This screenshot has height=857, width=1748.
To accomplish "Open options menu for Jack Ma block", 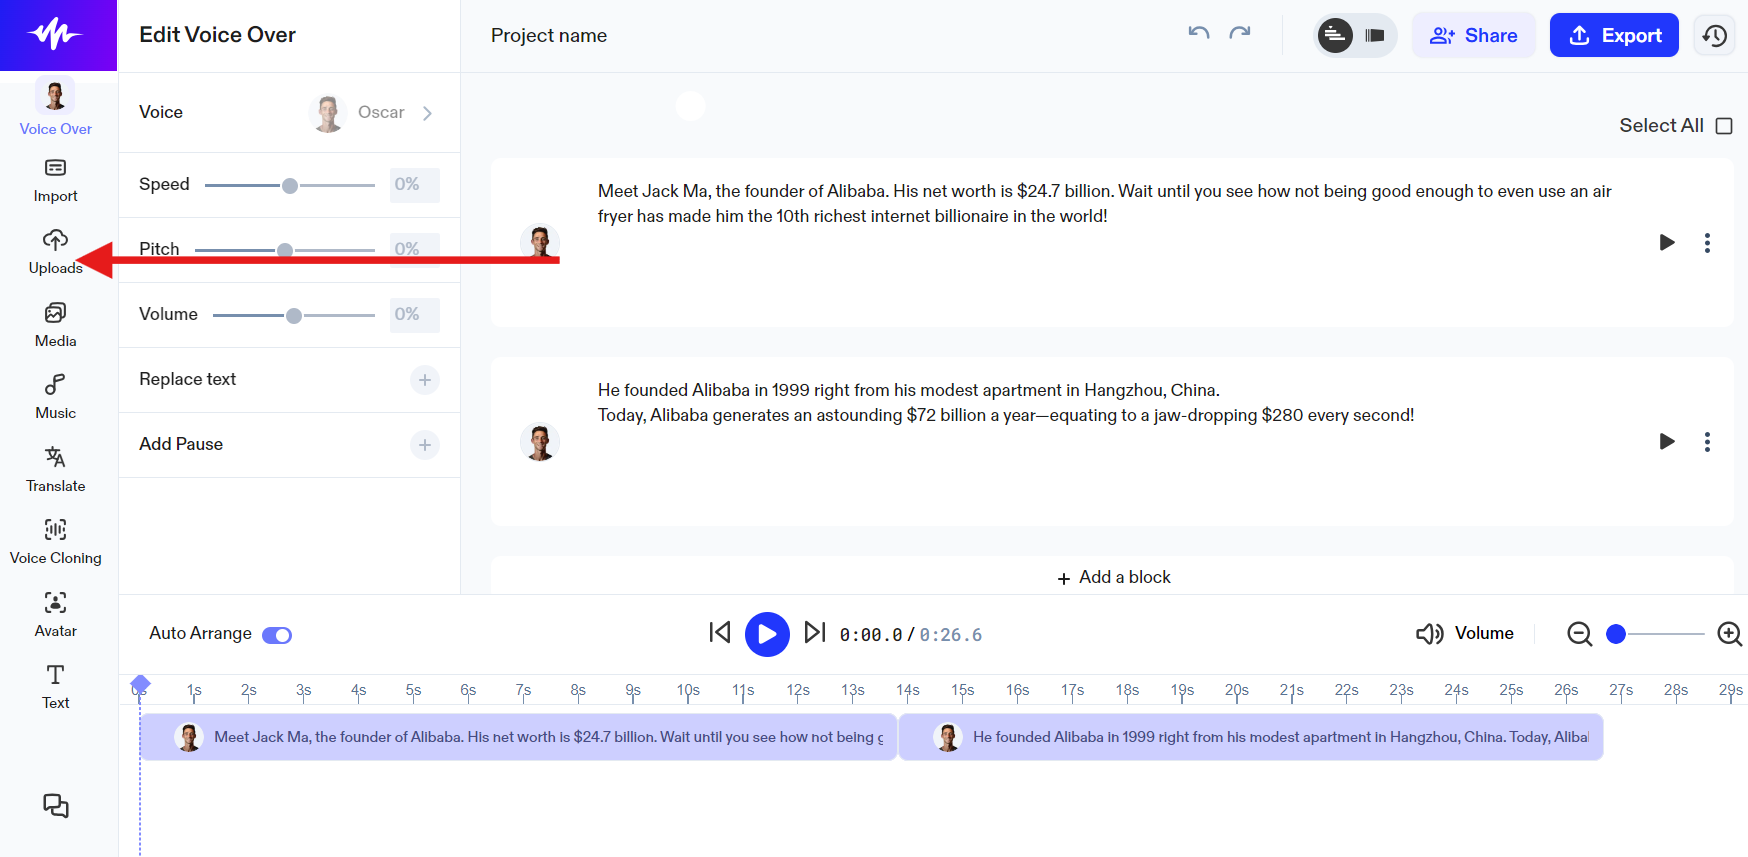I will (x=1707, y=242).
